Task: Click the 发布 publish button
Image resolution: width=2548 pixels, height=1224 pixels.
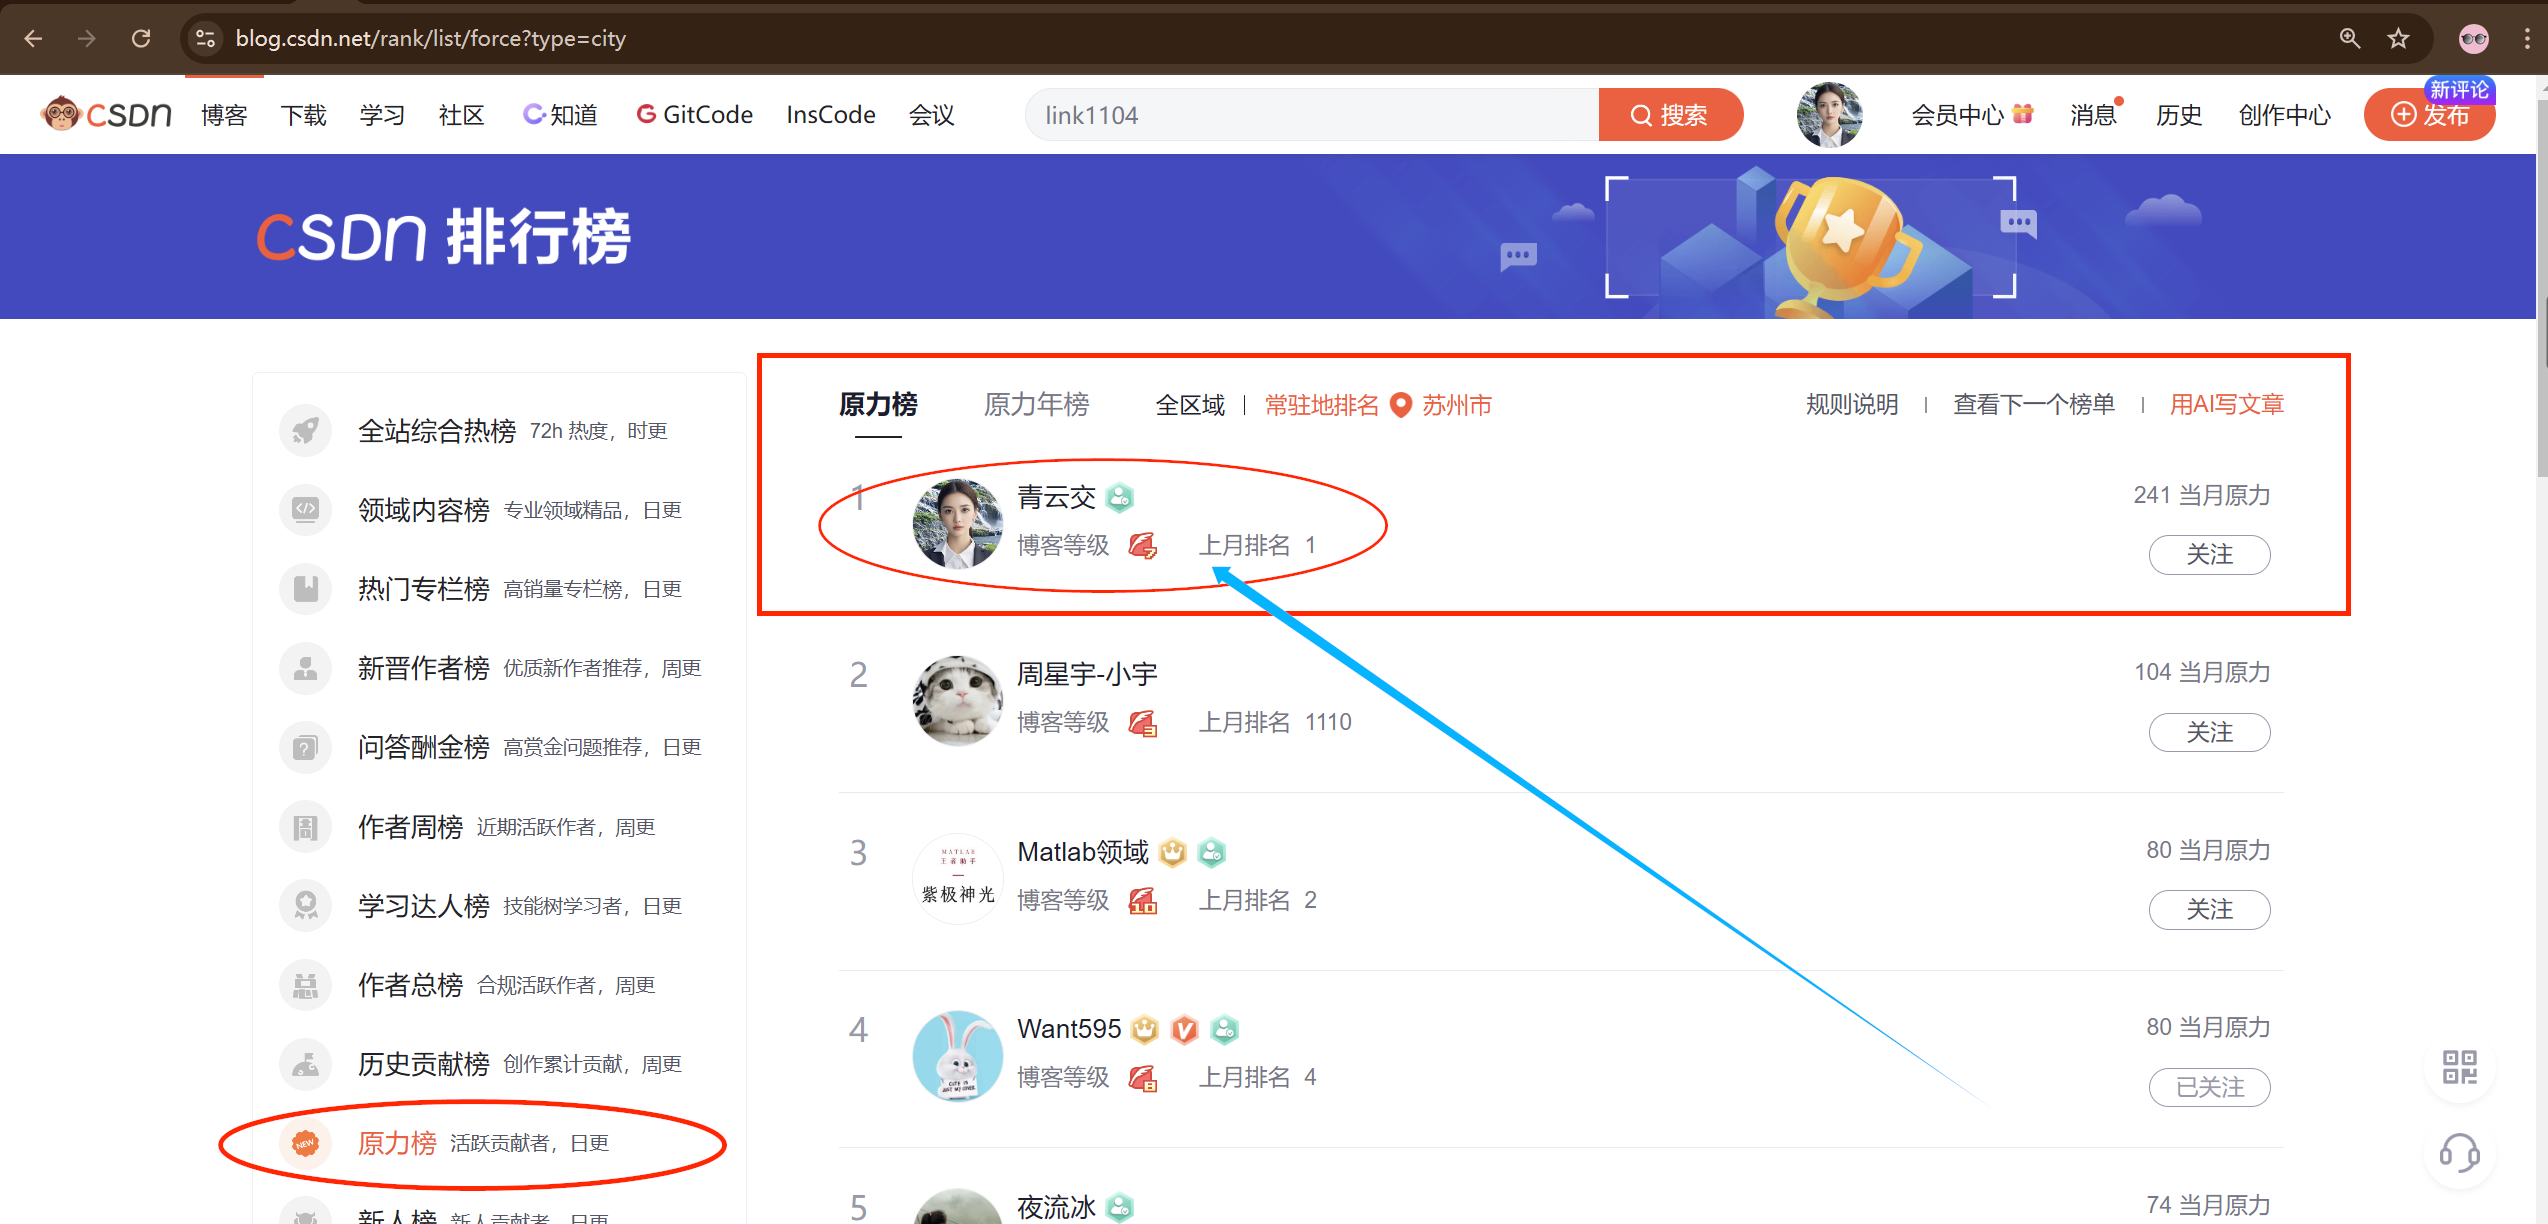Action: pyautogui.click(x=2429, y=115)
